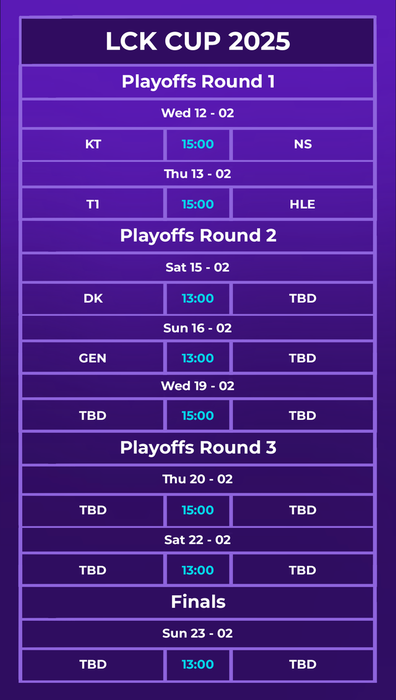396x700 pixels.
Task: Select the T1 team cell
Action: 93,204
